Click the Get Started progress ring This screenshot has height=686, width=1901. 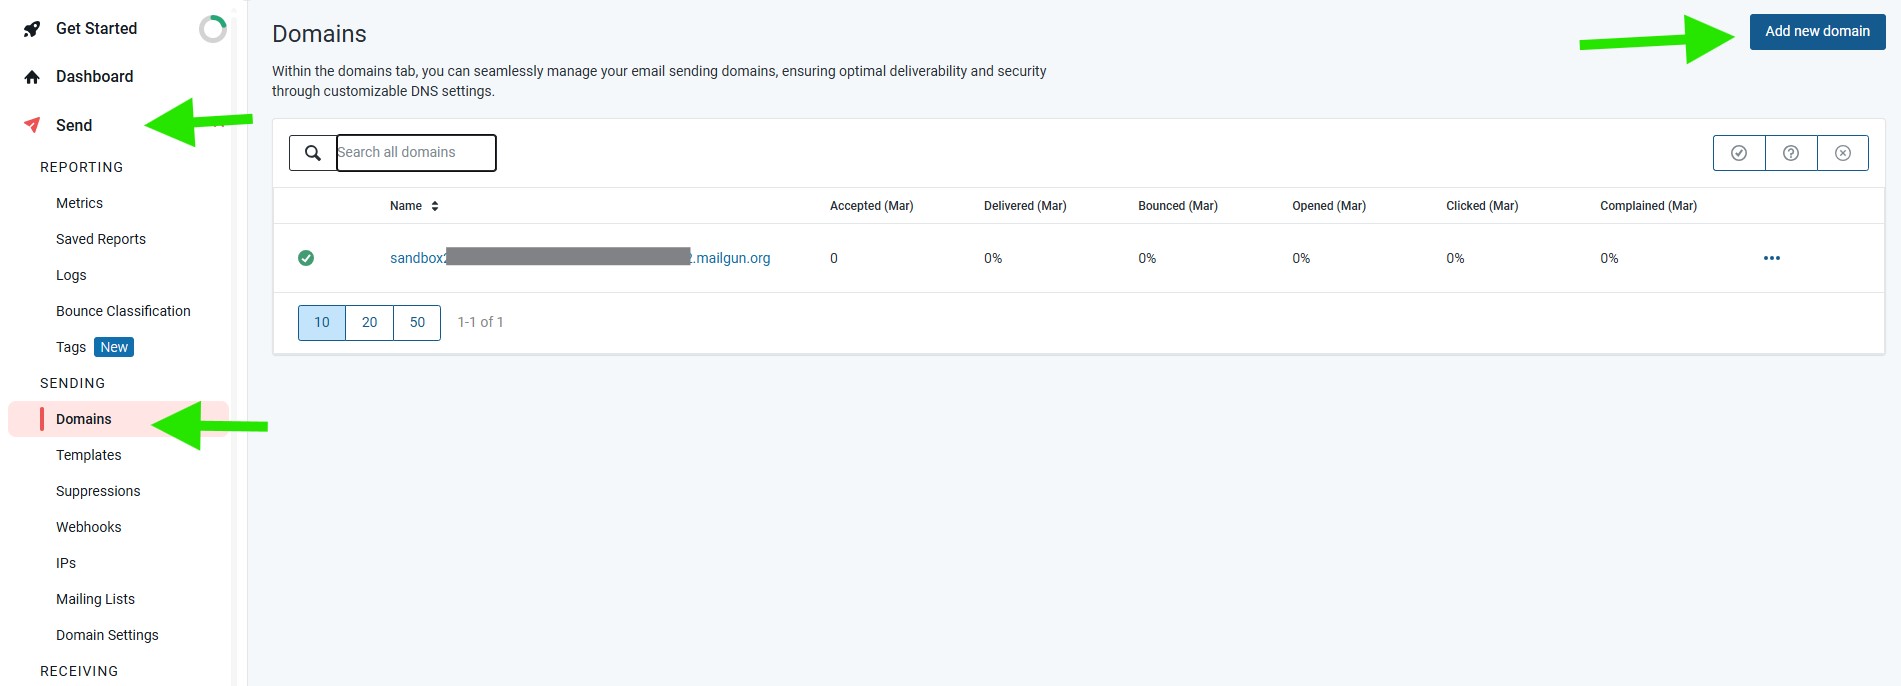point(213,29)
